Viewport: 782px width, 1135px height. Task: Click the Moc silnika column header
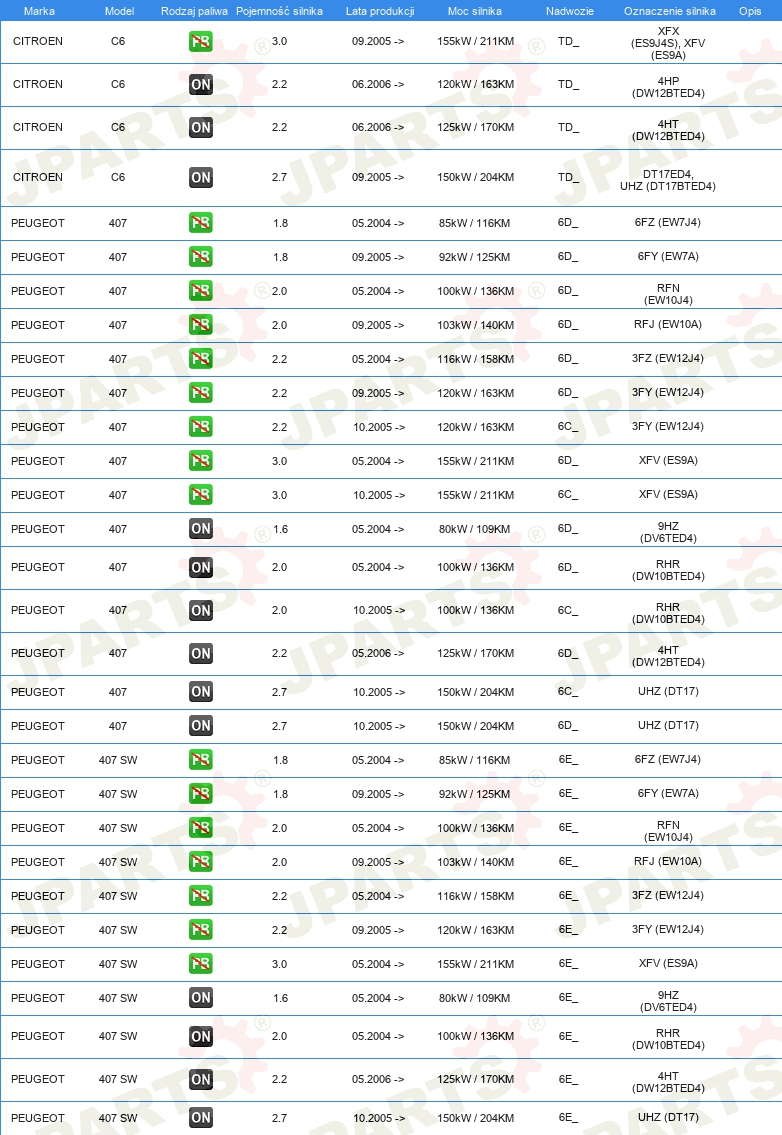click(475, 11)
